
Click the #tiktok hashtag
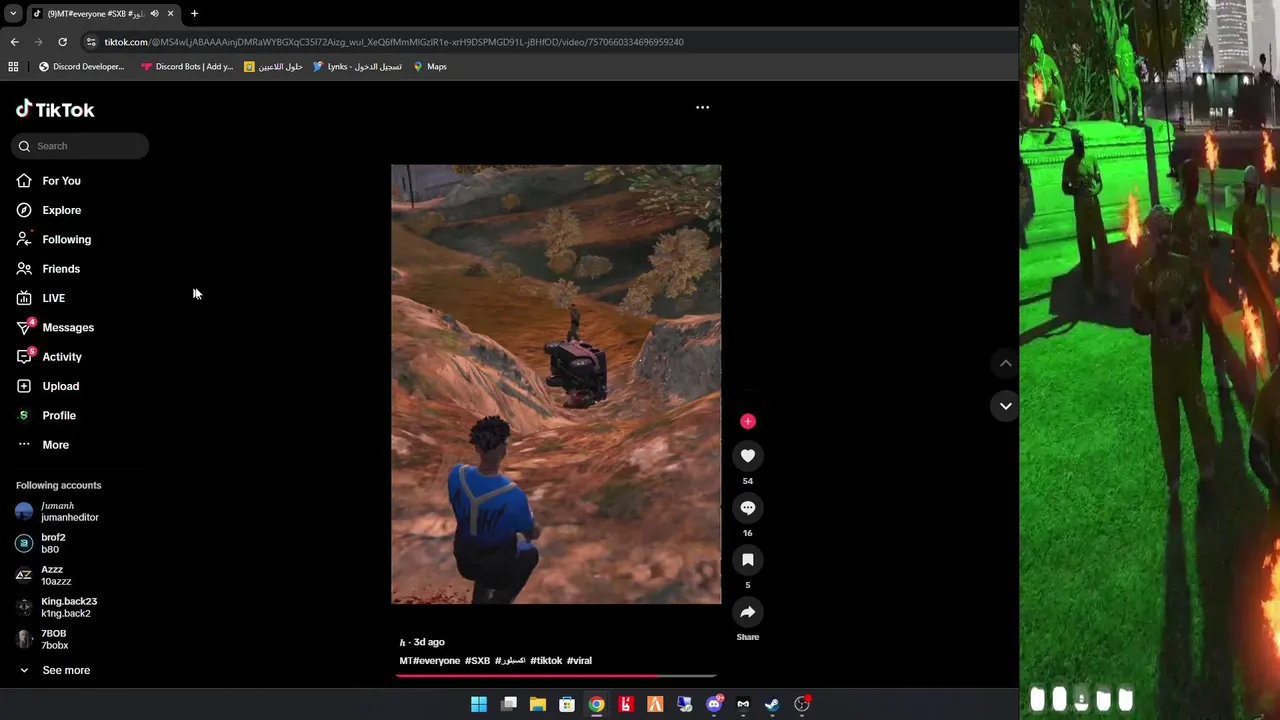pyautogui.click(x=546, y=661)
